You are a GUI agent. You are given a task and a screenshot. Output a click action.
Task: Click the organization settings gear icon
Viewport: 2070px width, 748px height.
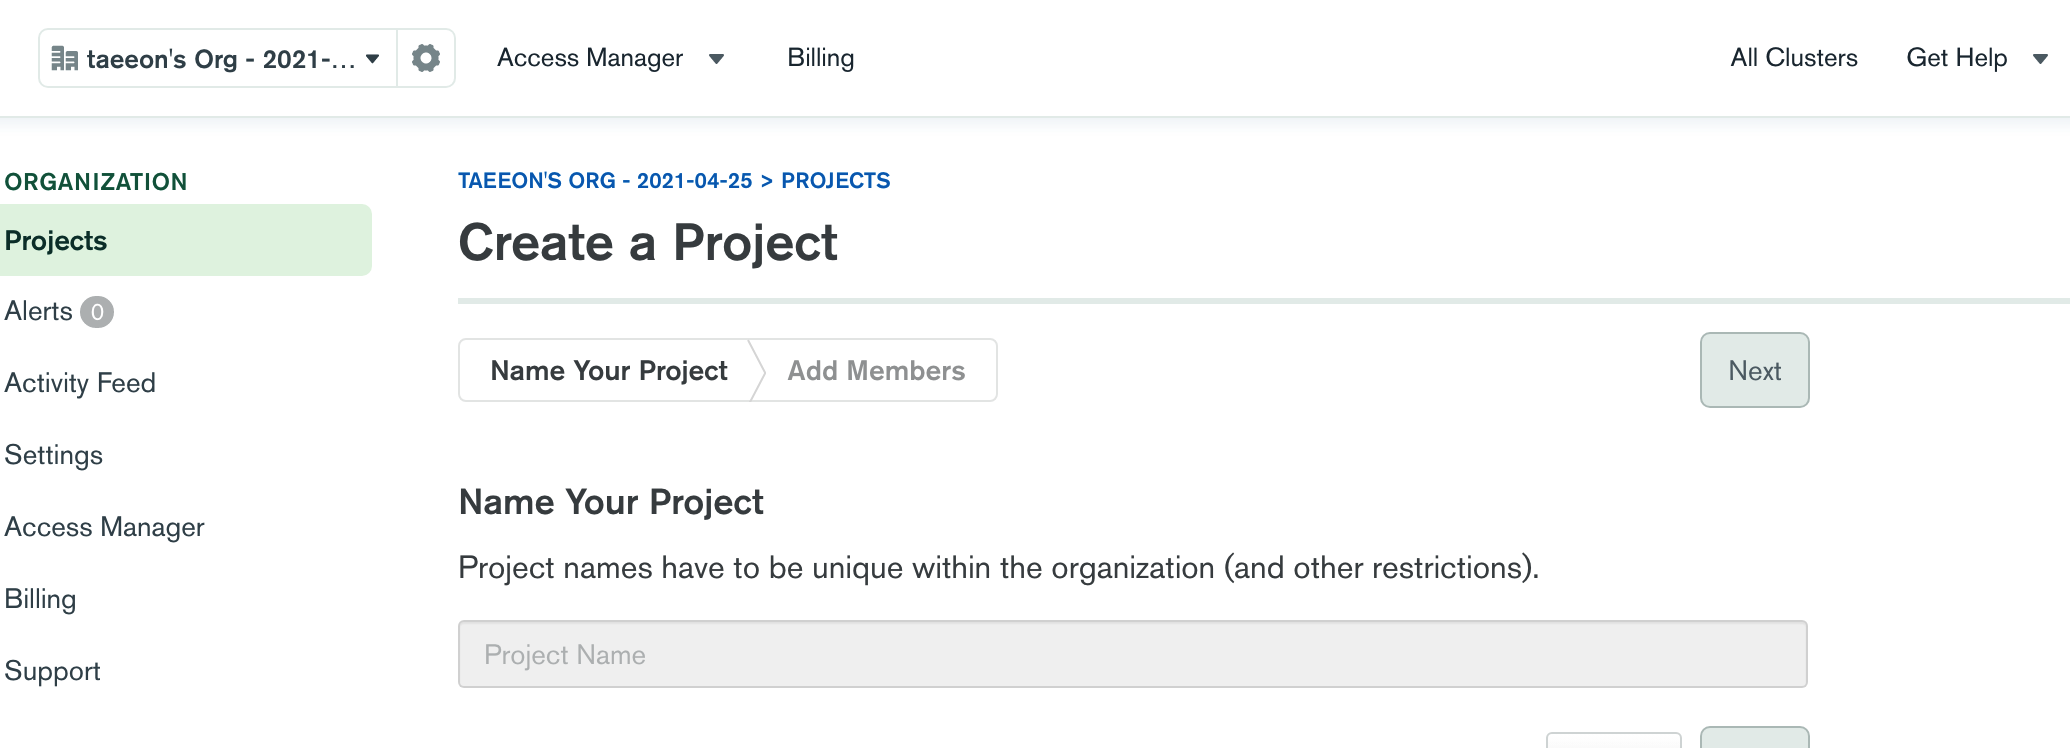426,58
